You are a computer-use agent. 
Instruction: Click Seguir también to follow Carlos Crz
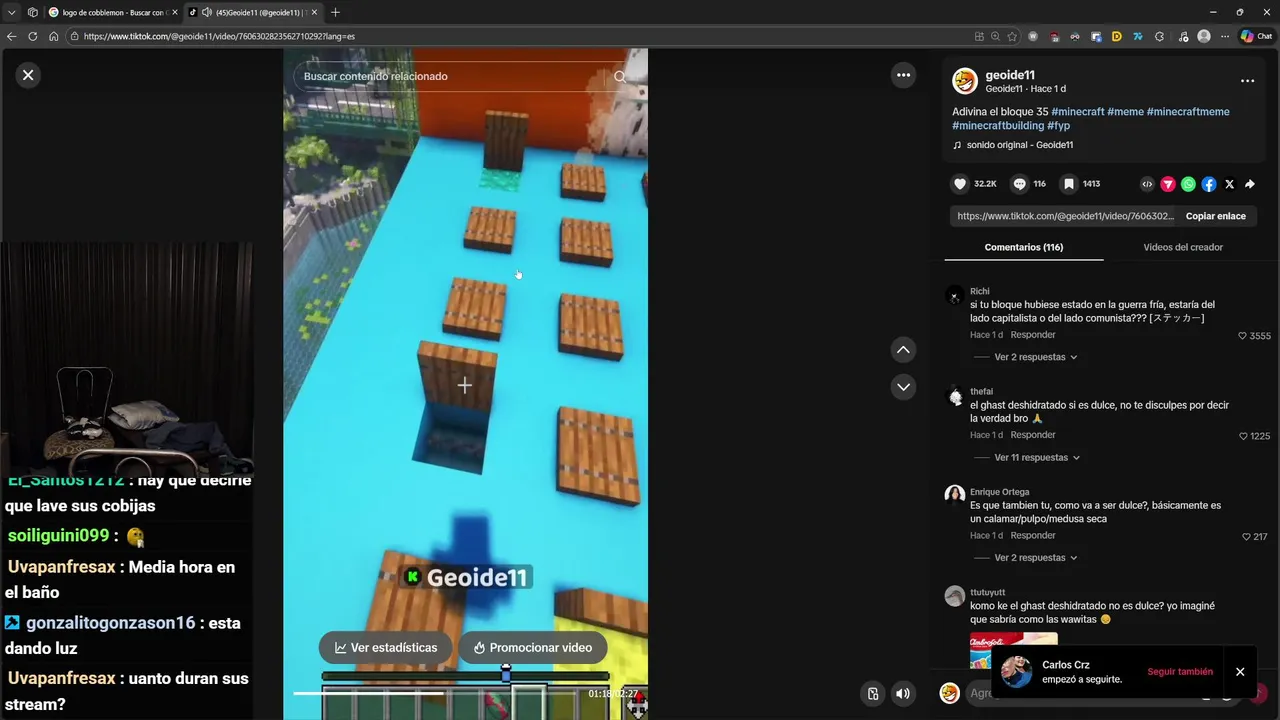[1180, 672]
